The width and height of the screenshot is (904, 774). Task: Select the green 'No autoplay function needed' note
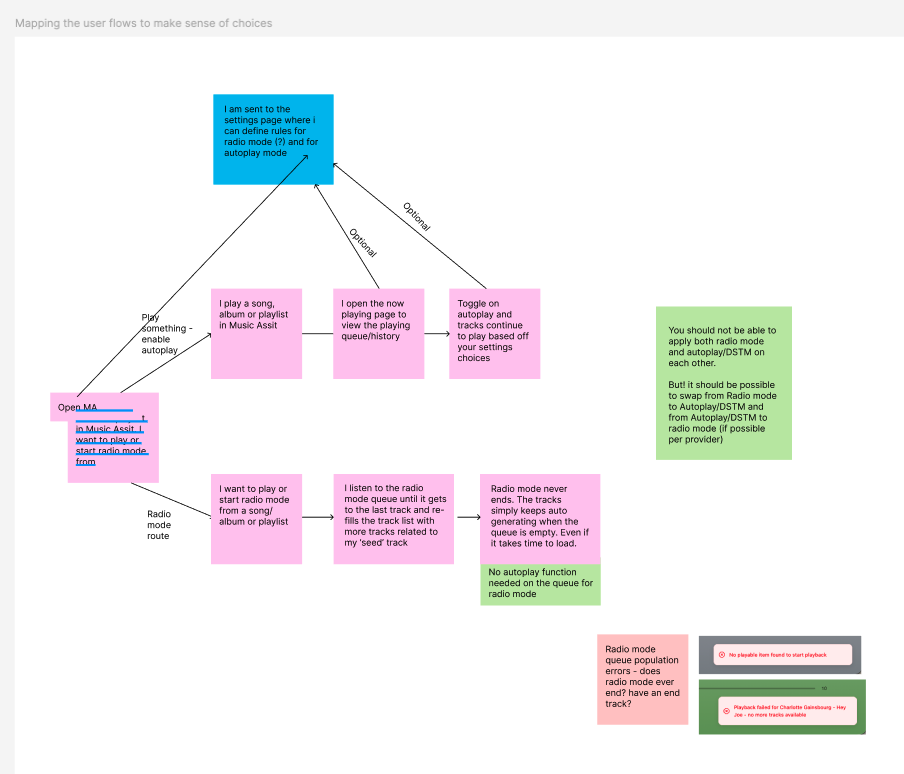click(x=540, y=583)
